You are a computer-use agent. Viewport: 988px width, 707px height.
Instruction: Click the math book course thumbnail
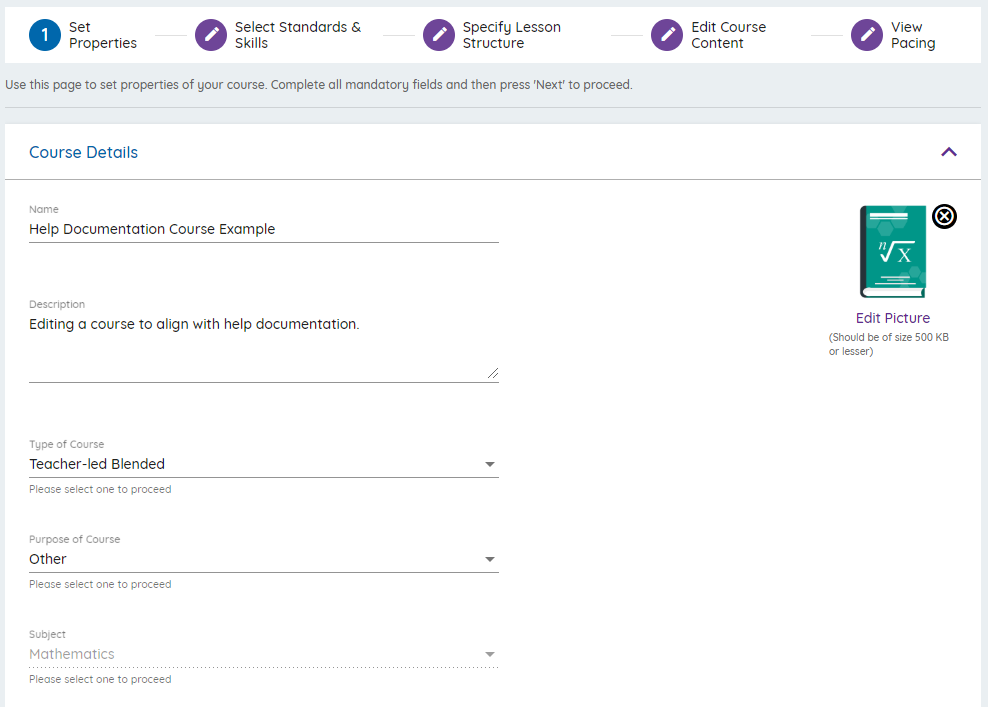893,251
